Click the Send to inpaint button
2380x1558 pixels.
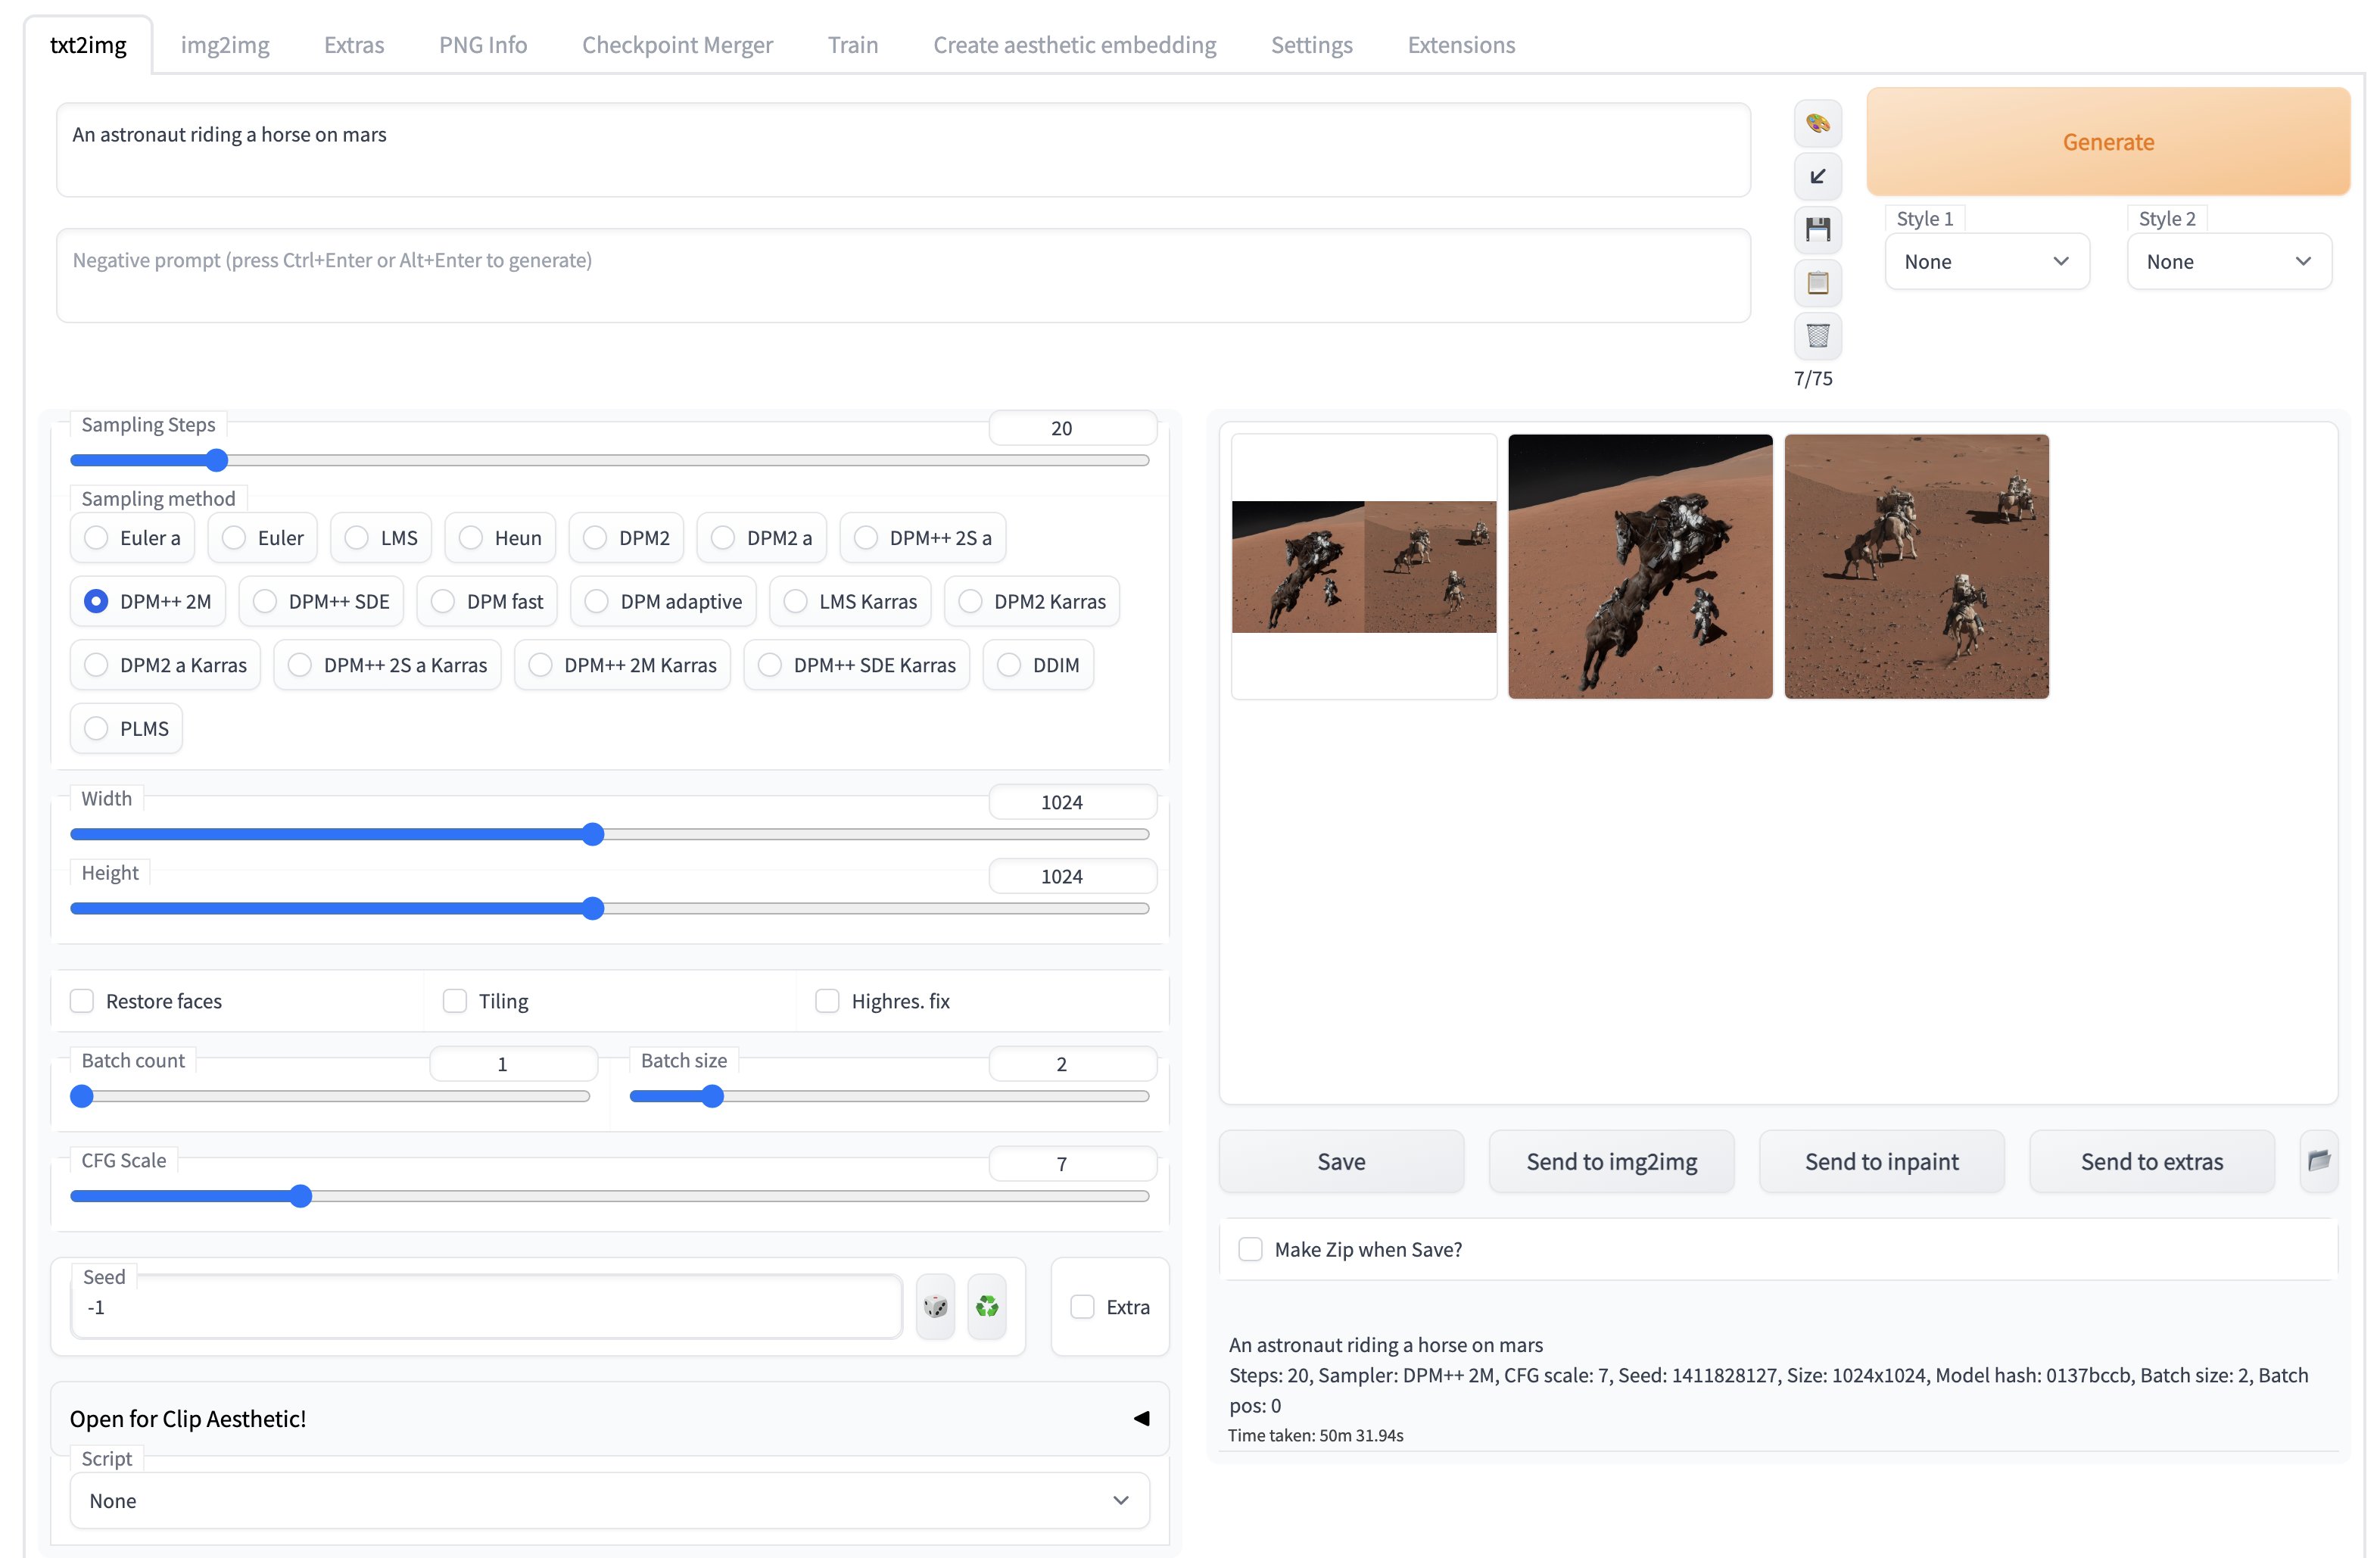[x=1881, y=1161]
